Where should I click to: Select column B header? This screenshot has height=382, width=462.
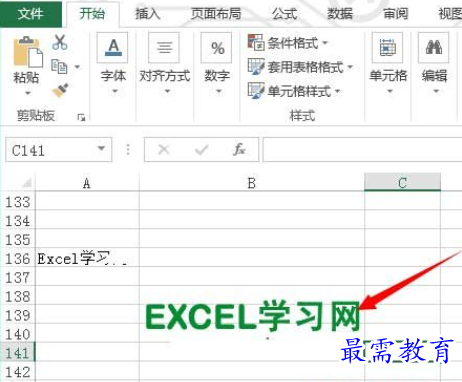click(x=252, y=183)
